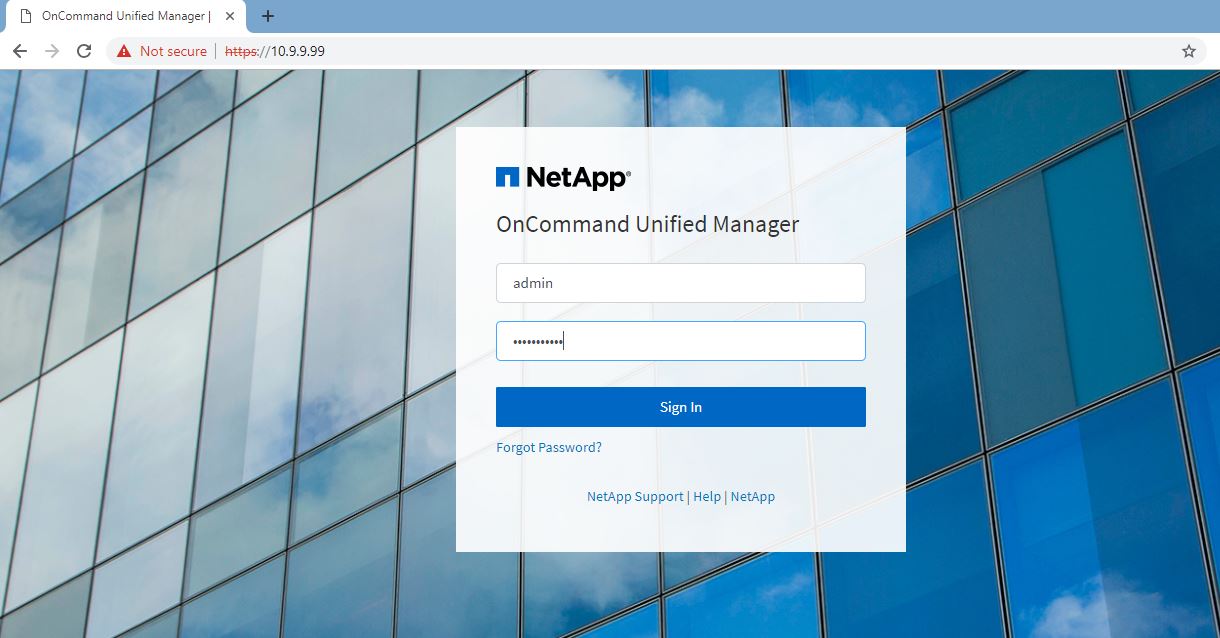This screenshot has width=1220, height=638.
Task: Click the struck-through https text
Action: pyautogui.click(x=242, y=50)
